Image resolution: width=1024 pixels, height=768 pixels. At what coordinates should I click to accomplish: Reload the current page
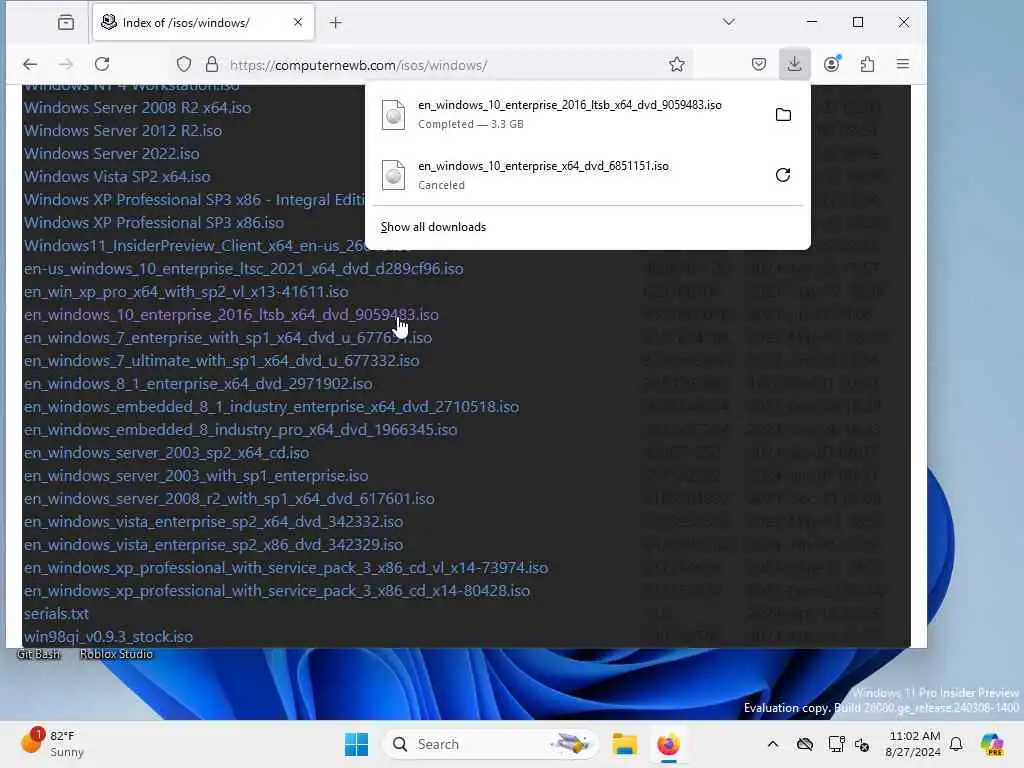(x=102, y=64)
